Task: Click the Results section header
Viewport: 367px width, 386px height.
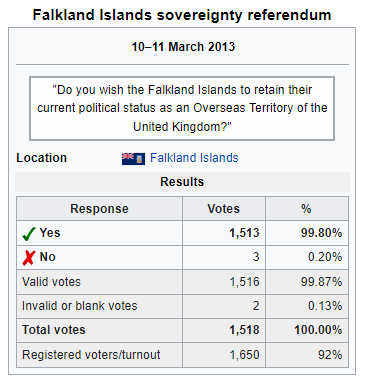Action: 182,182
